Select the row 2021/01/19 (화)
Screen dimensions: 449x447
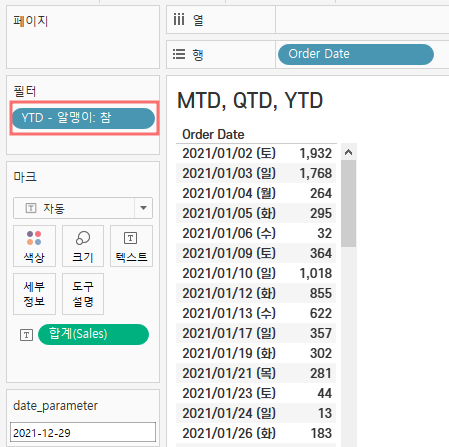tap(256, 353)
